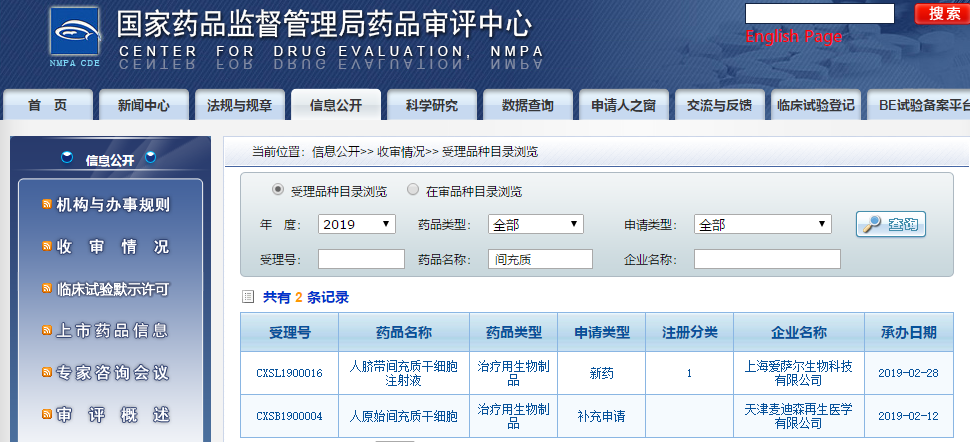Select the 在审品种目录浏览 radio button
The height and width of the screenshot is (442, 970).
point(413,190)
